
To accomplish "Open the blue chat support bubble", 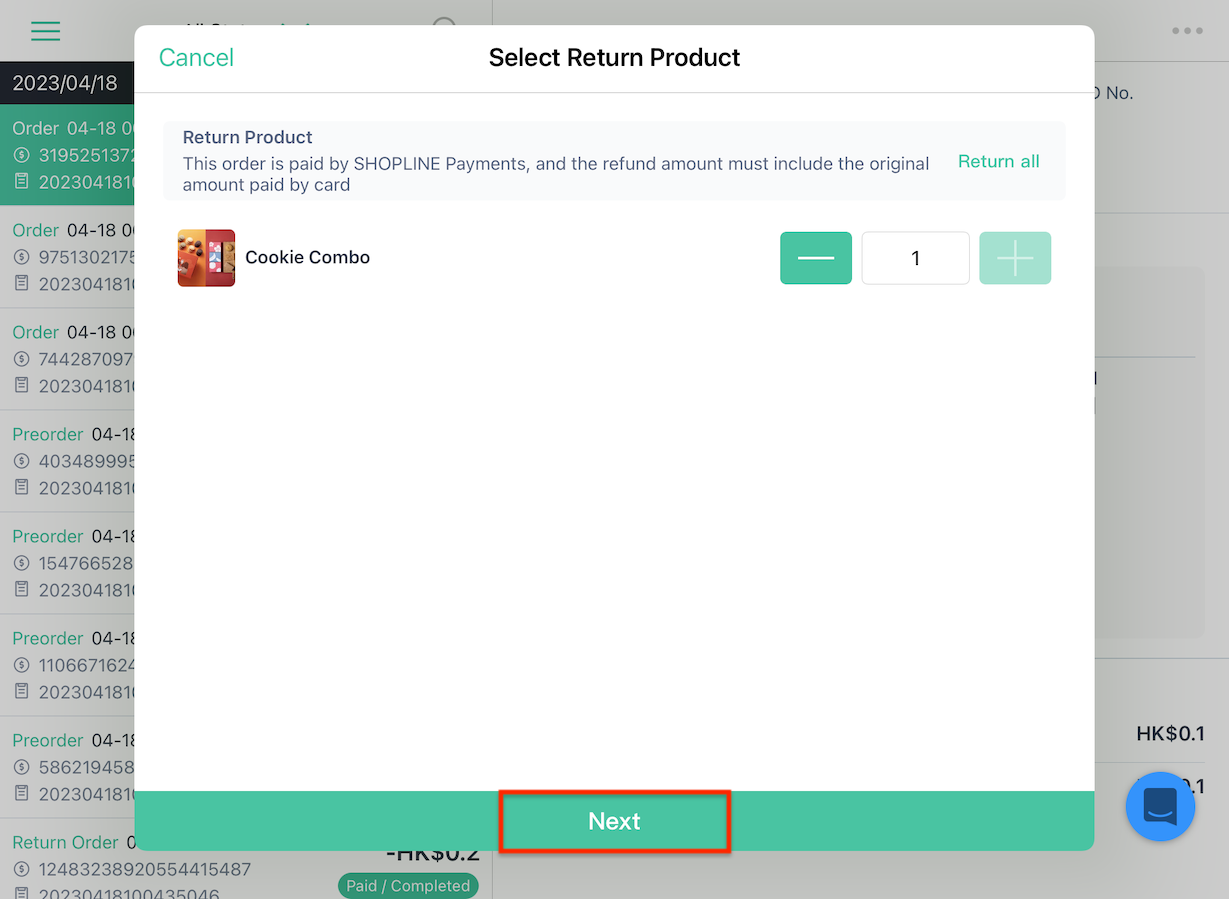I will (1160, 806).
